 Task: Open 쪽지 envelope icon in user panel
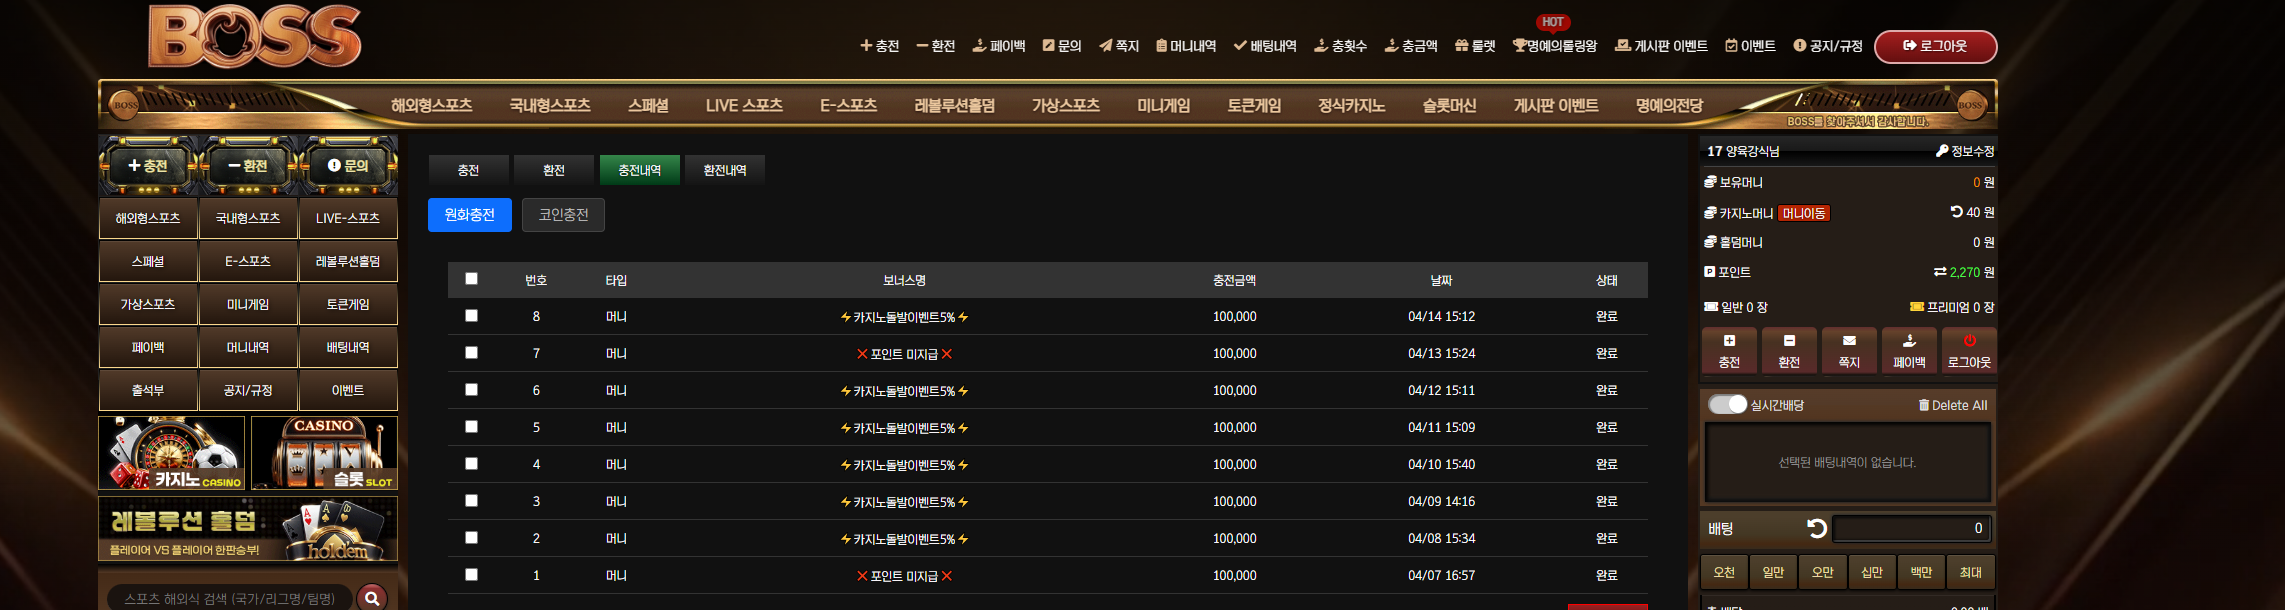point(1849,341)
